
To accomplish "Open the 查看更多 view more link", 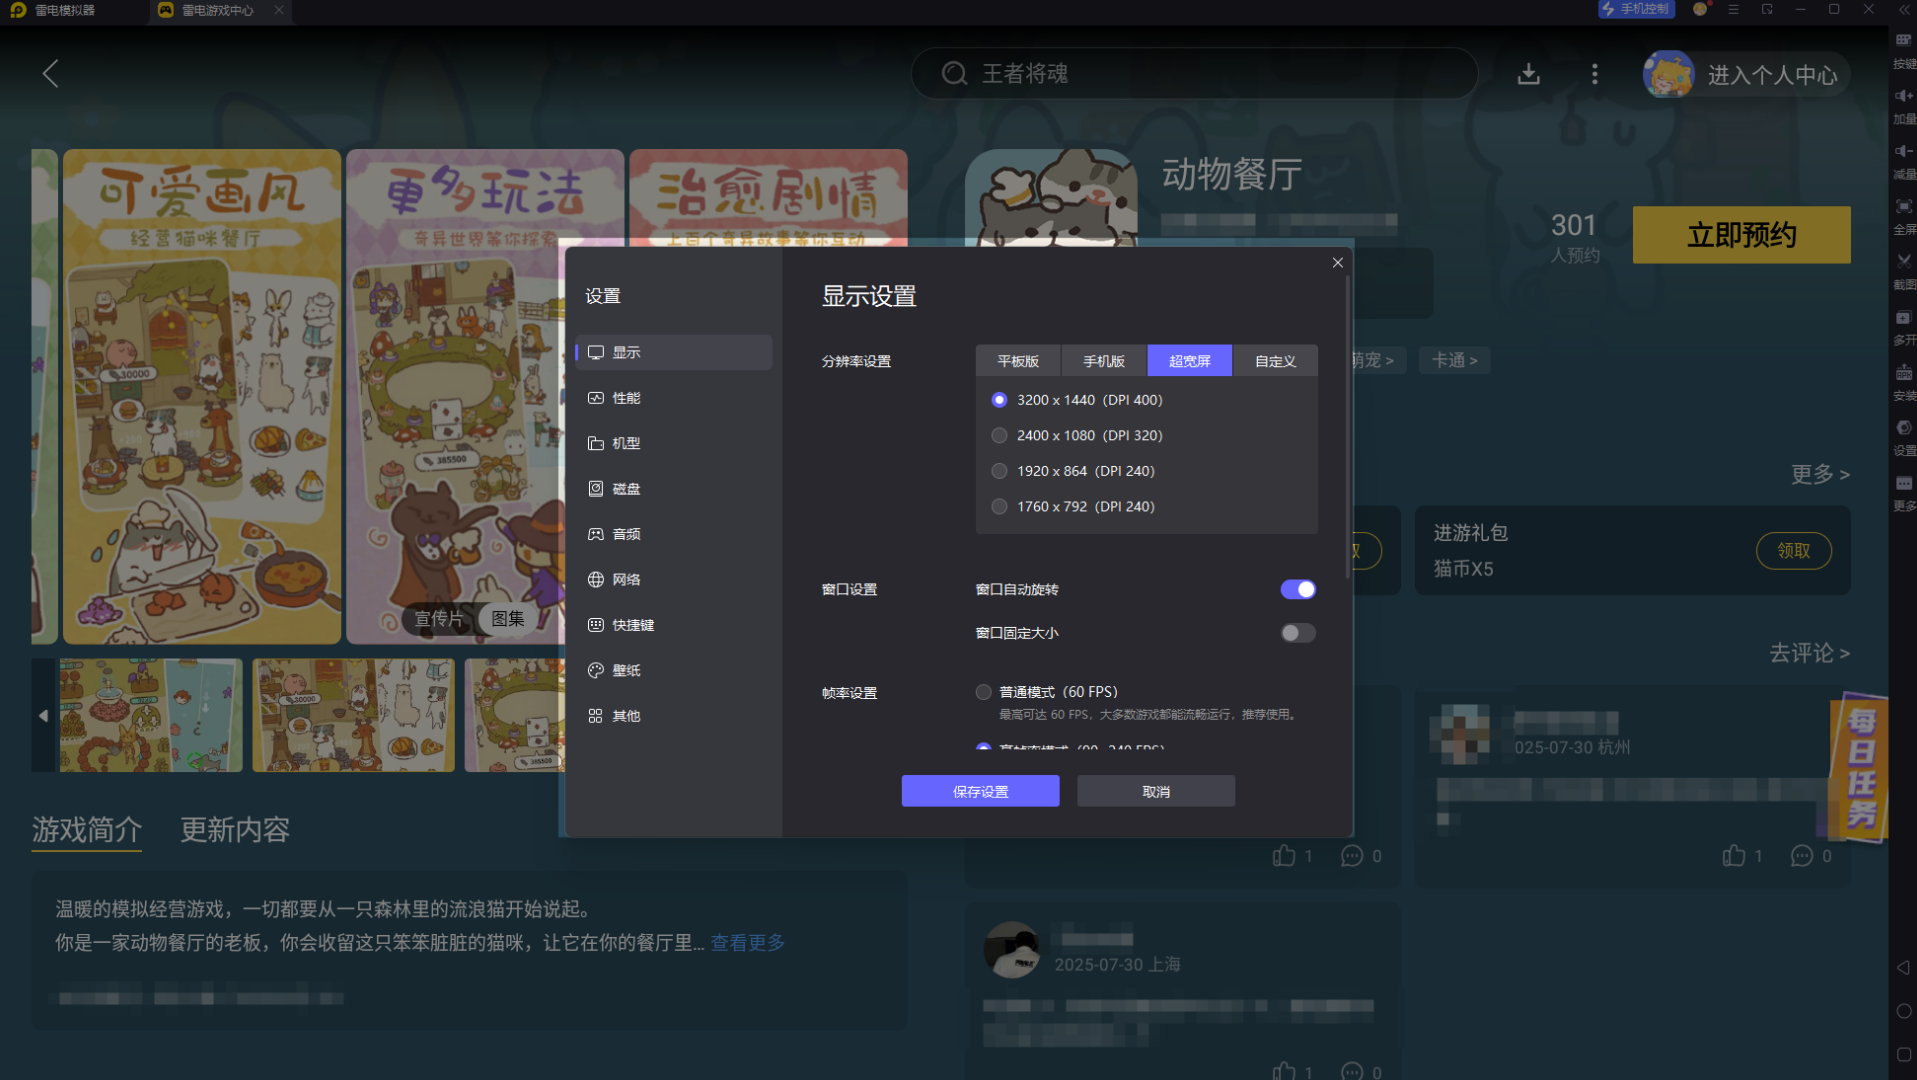I will 747,943.
